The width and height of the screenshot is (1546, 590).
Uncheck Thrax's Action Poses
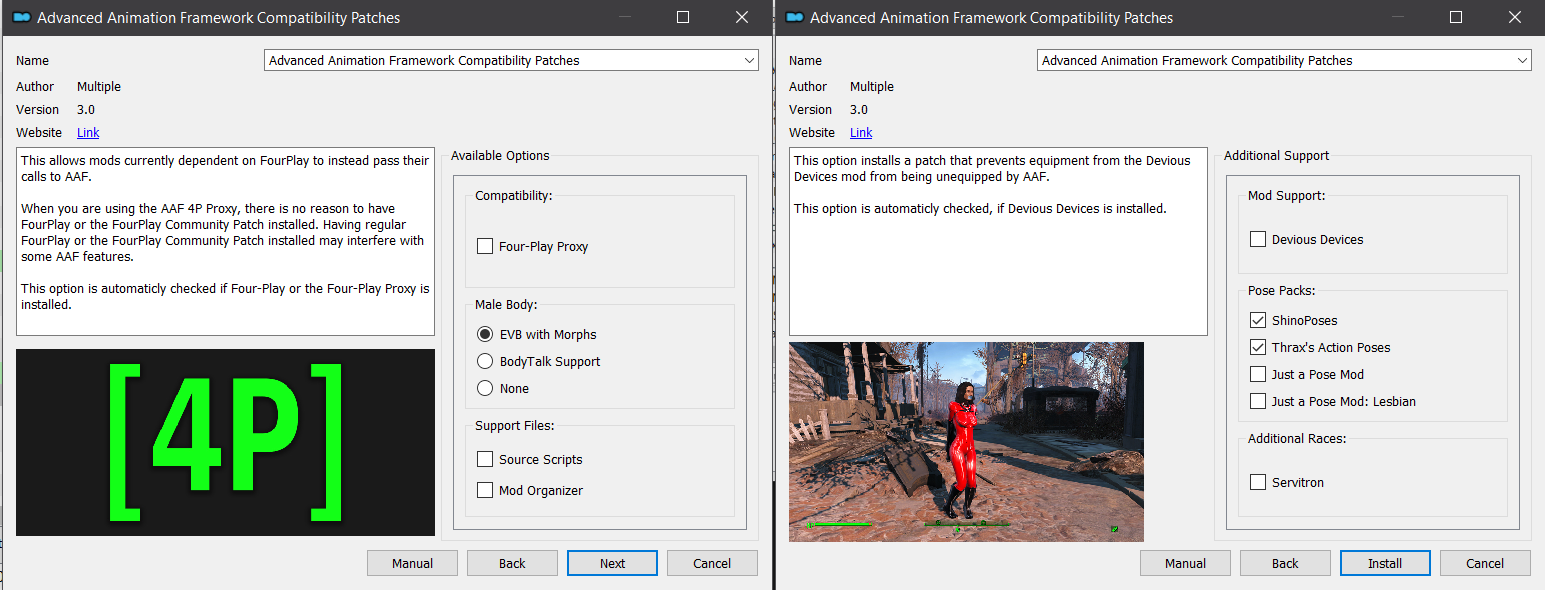1258,347
